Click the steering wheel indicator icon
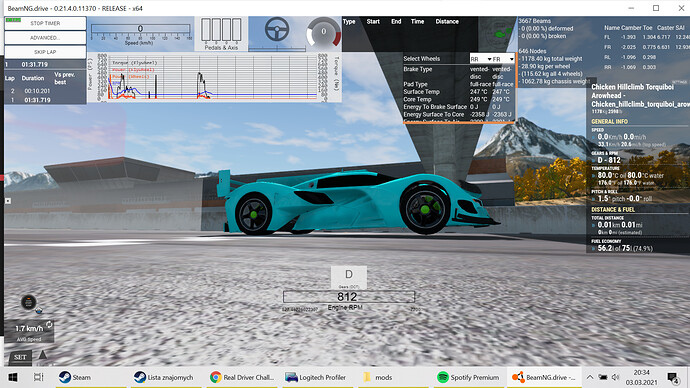 click(277, 29)
